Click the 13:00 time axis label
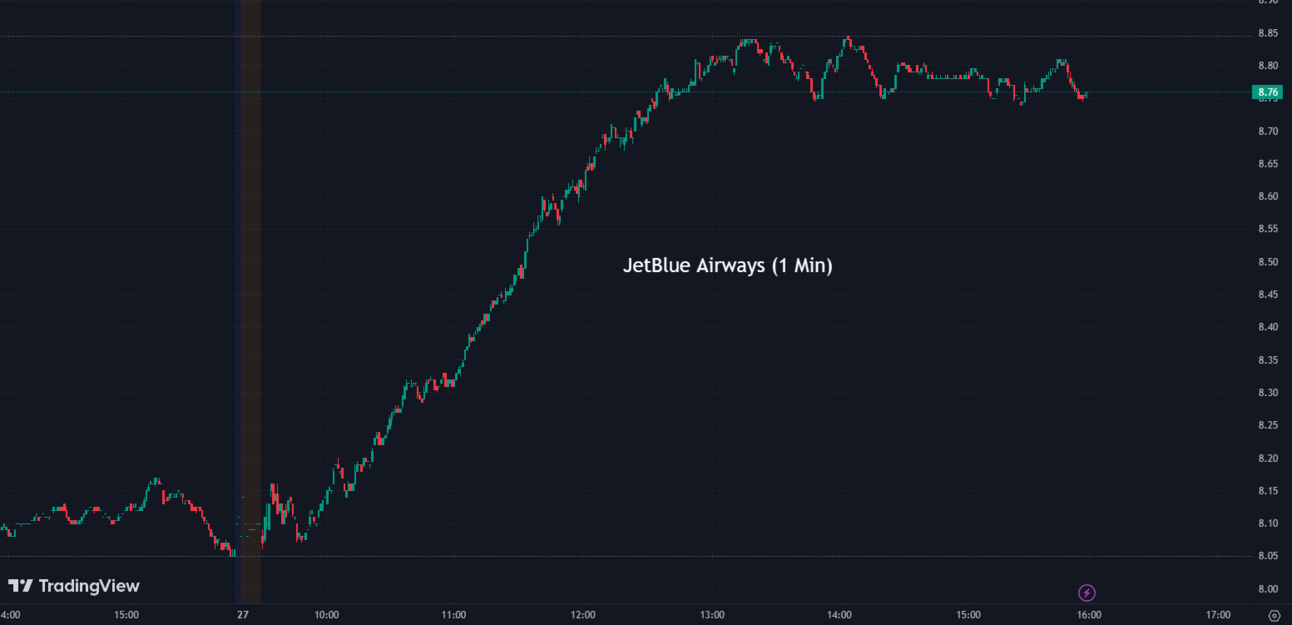The height and width of the screenshot is (625, 1292). [711, 615]
